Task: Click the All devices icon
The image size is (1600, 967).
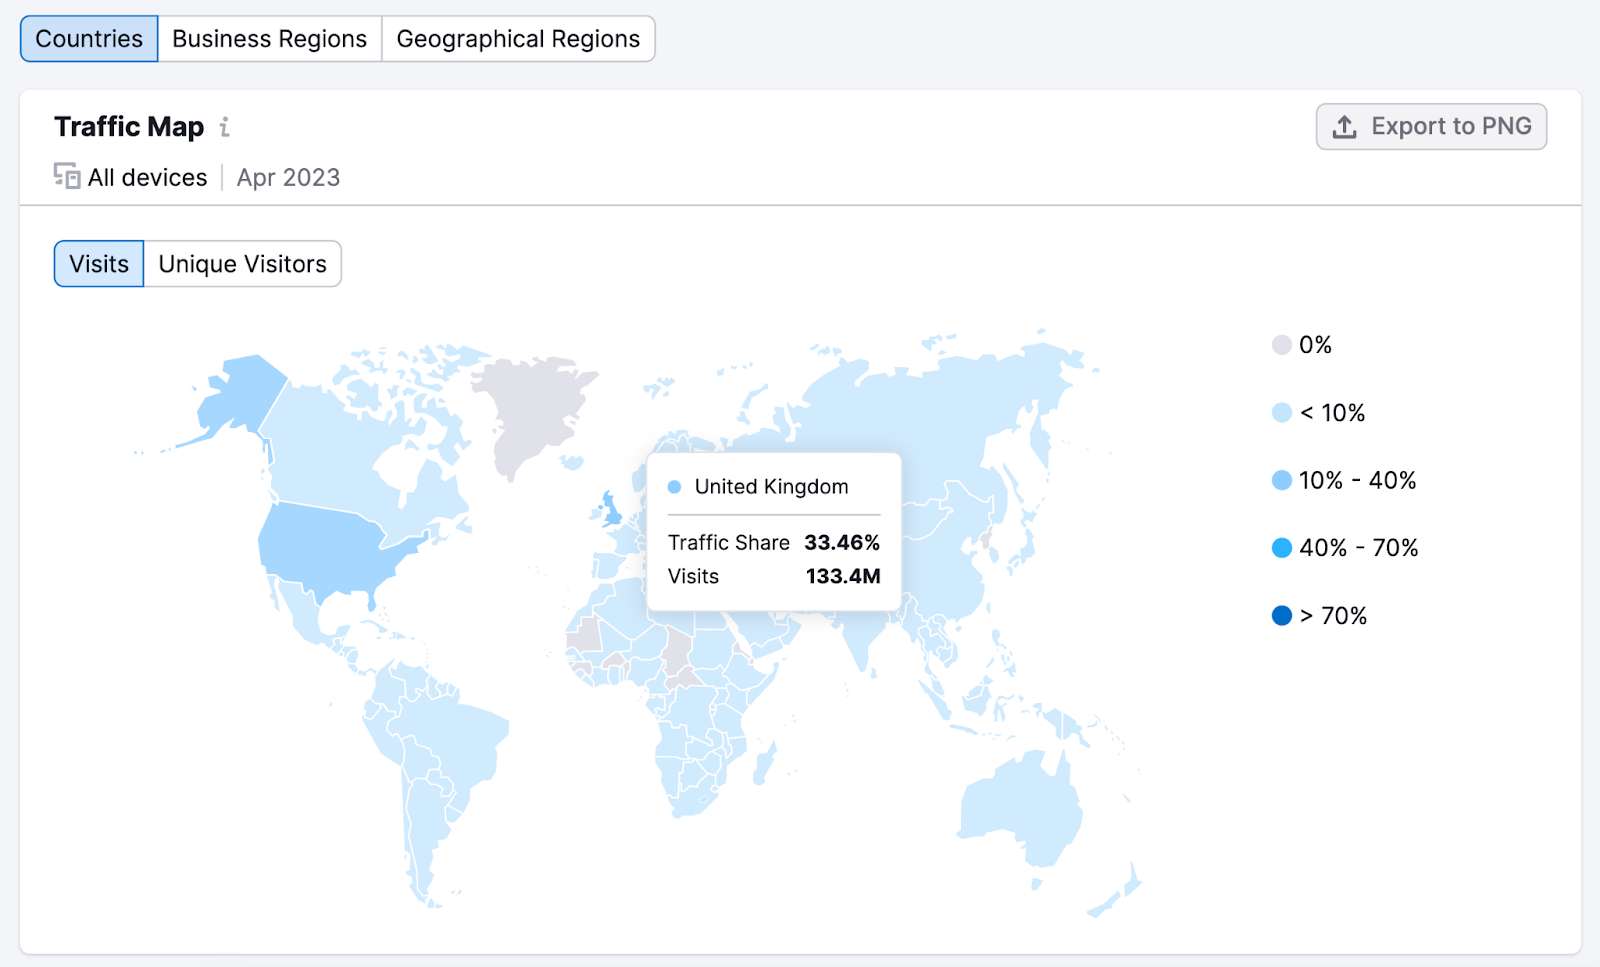Action: [x=67, y=177]
